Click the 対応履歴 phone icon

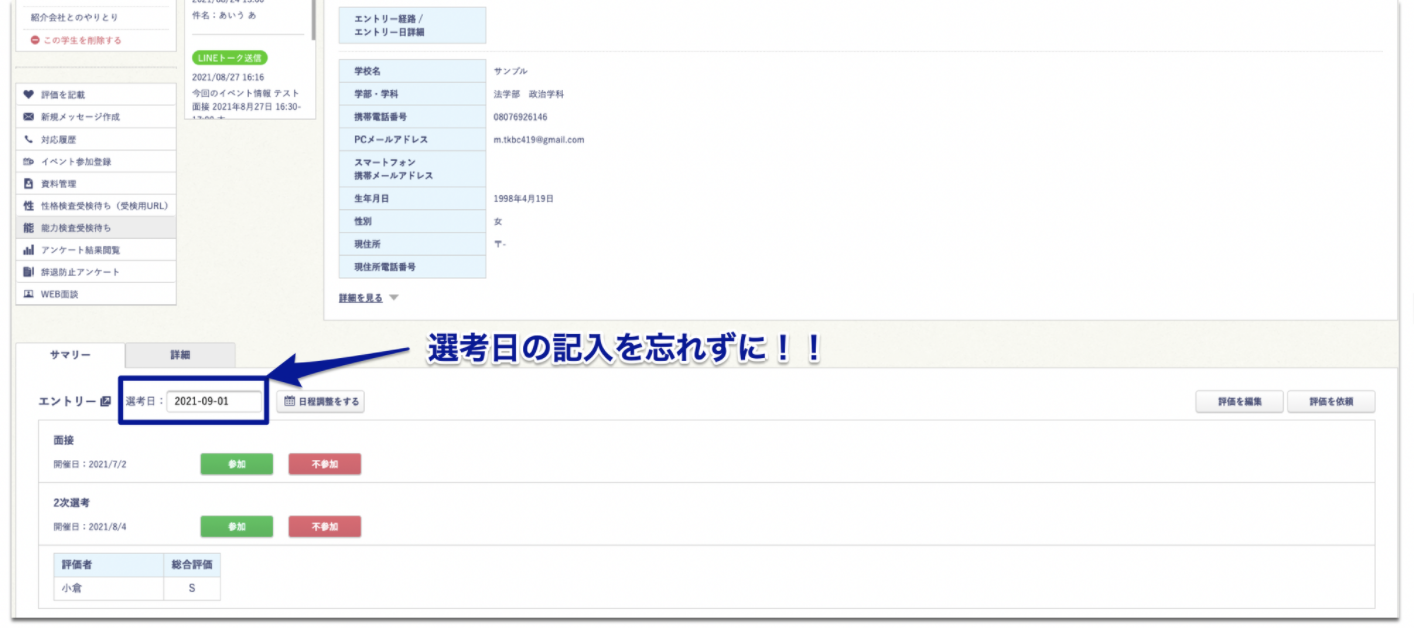click(x=27, y=138)
